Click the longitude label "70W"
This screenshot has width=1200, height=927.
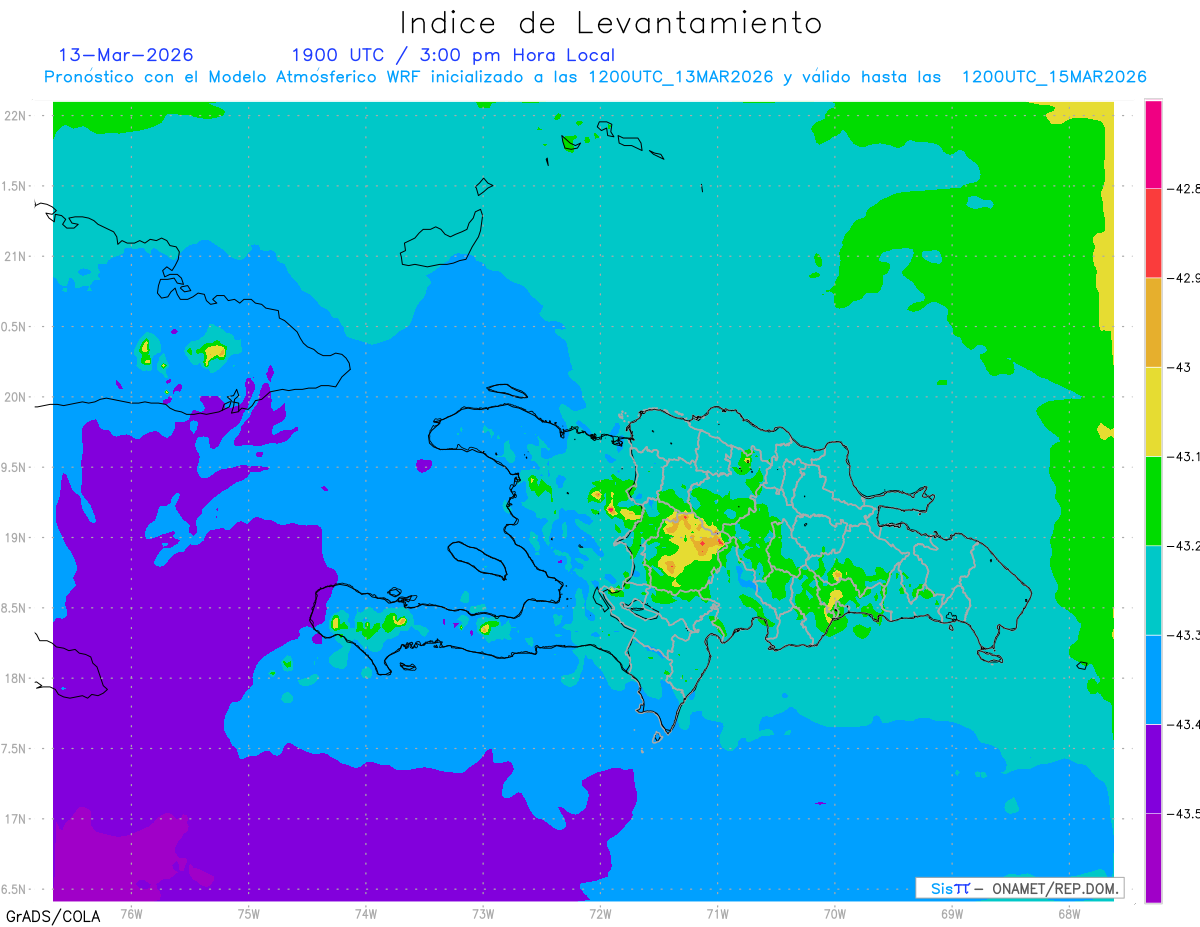(x=834, y=913)
